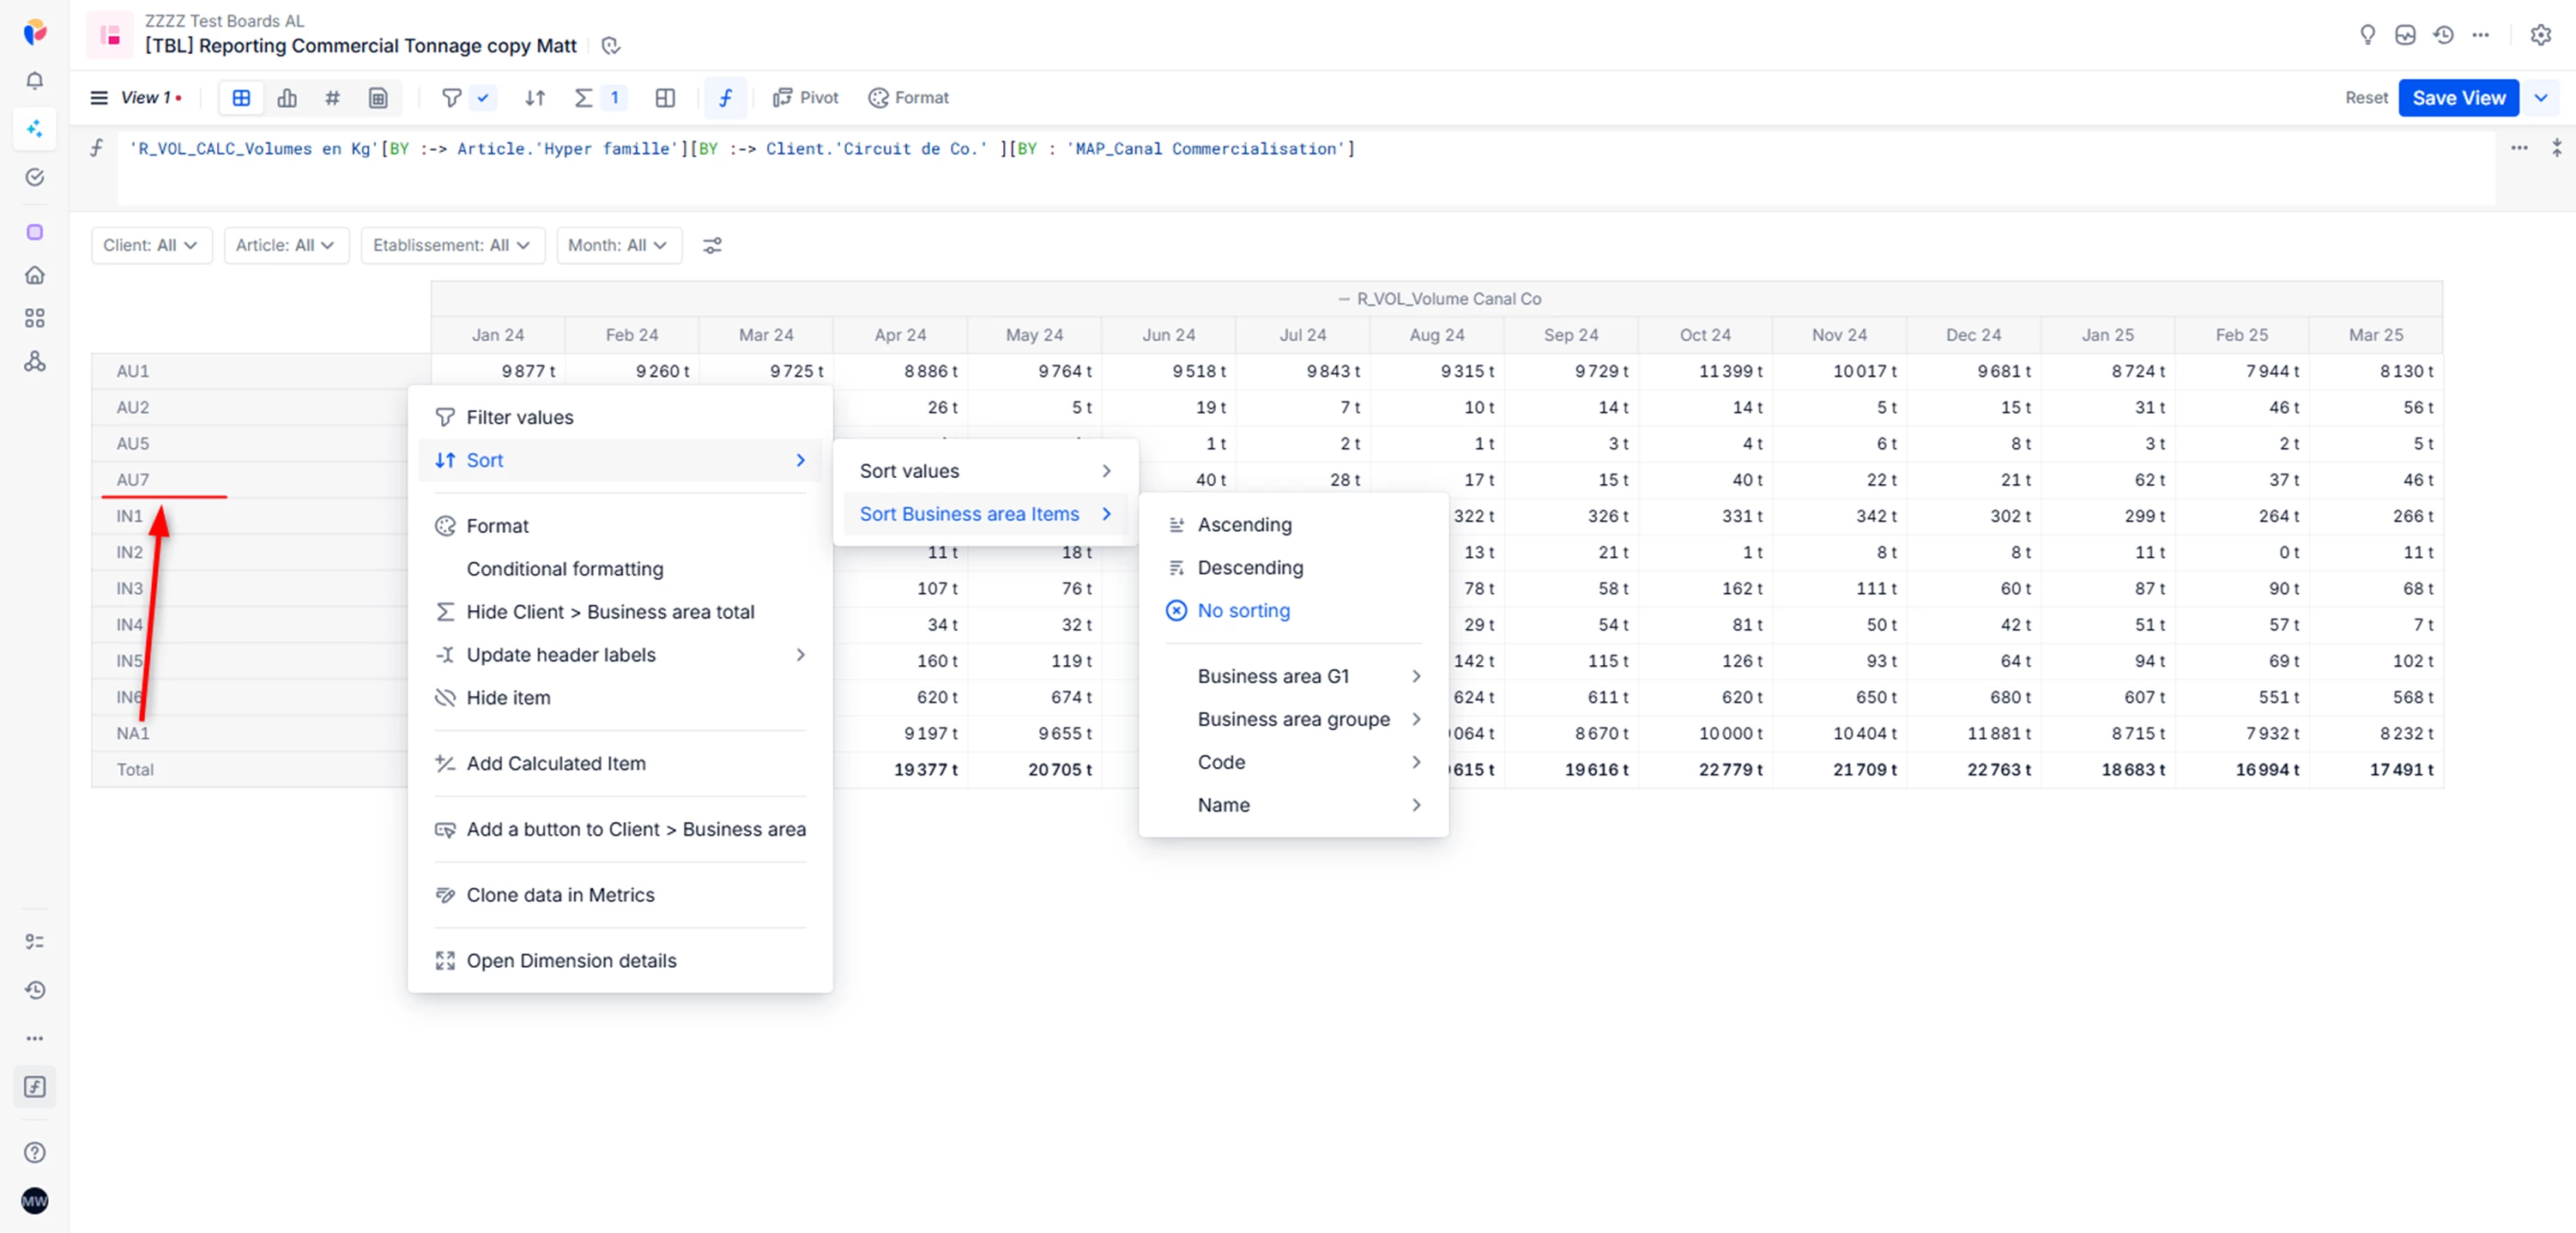Choose Hide item from context menu
Screen dimensions: 2576x1233
(619, 698)
